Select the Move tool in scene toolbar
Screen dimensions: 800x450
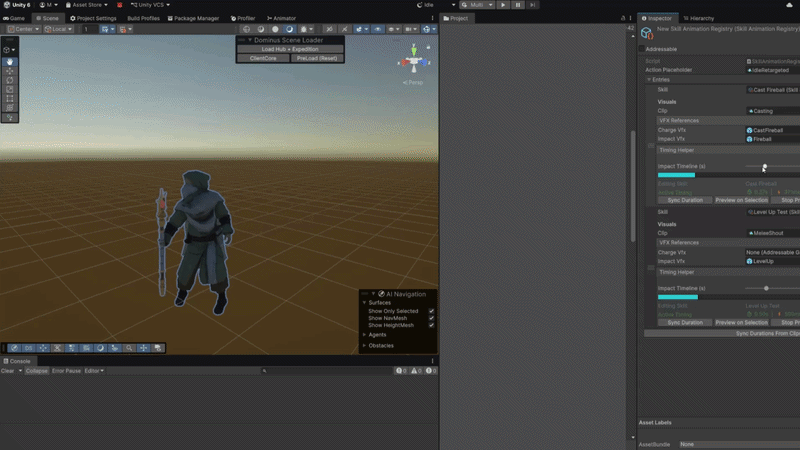tap(10, 71)
